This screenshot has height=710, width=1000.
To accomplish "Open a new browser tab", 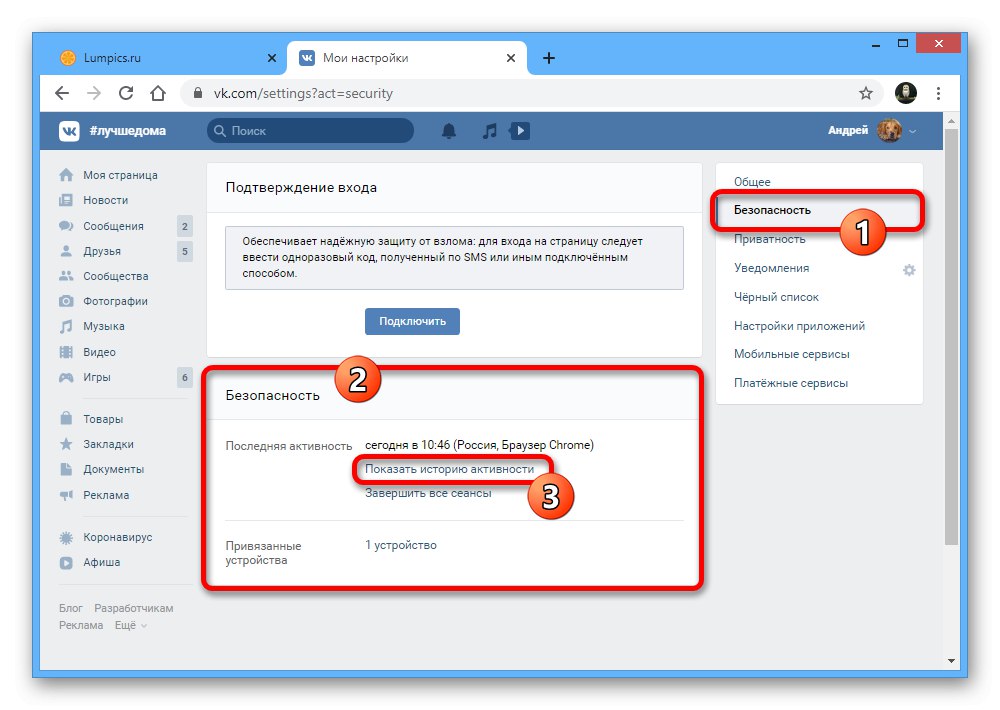I will 548,58.
